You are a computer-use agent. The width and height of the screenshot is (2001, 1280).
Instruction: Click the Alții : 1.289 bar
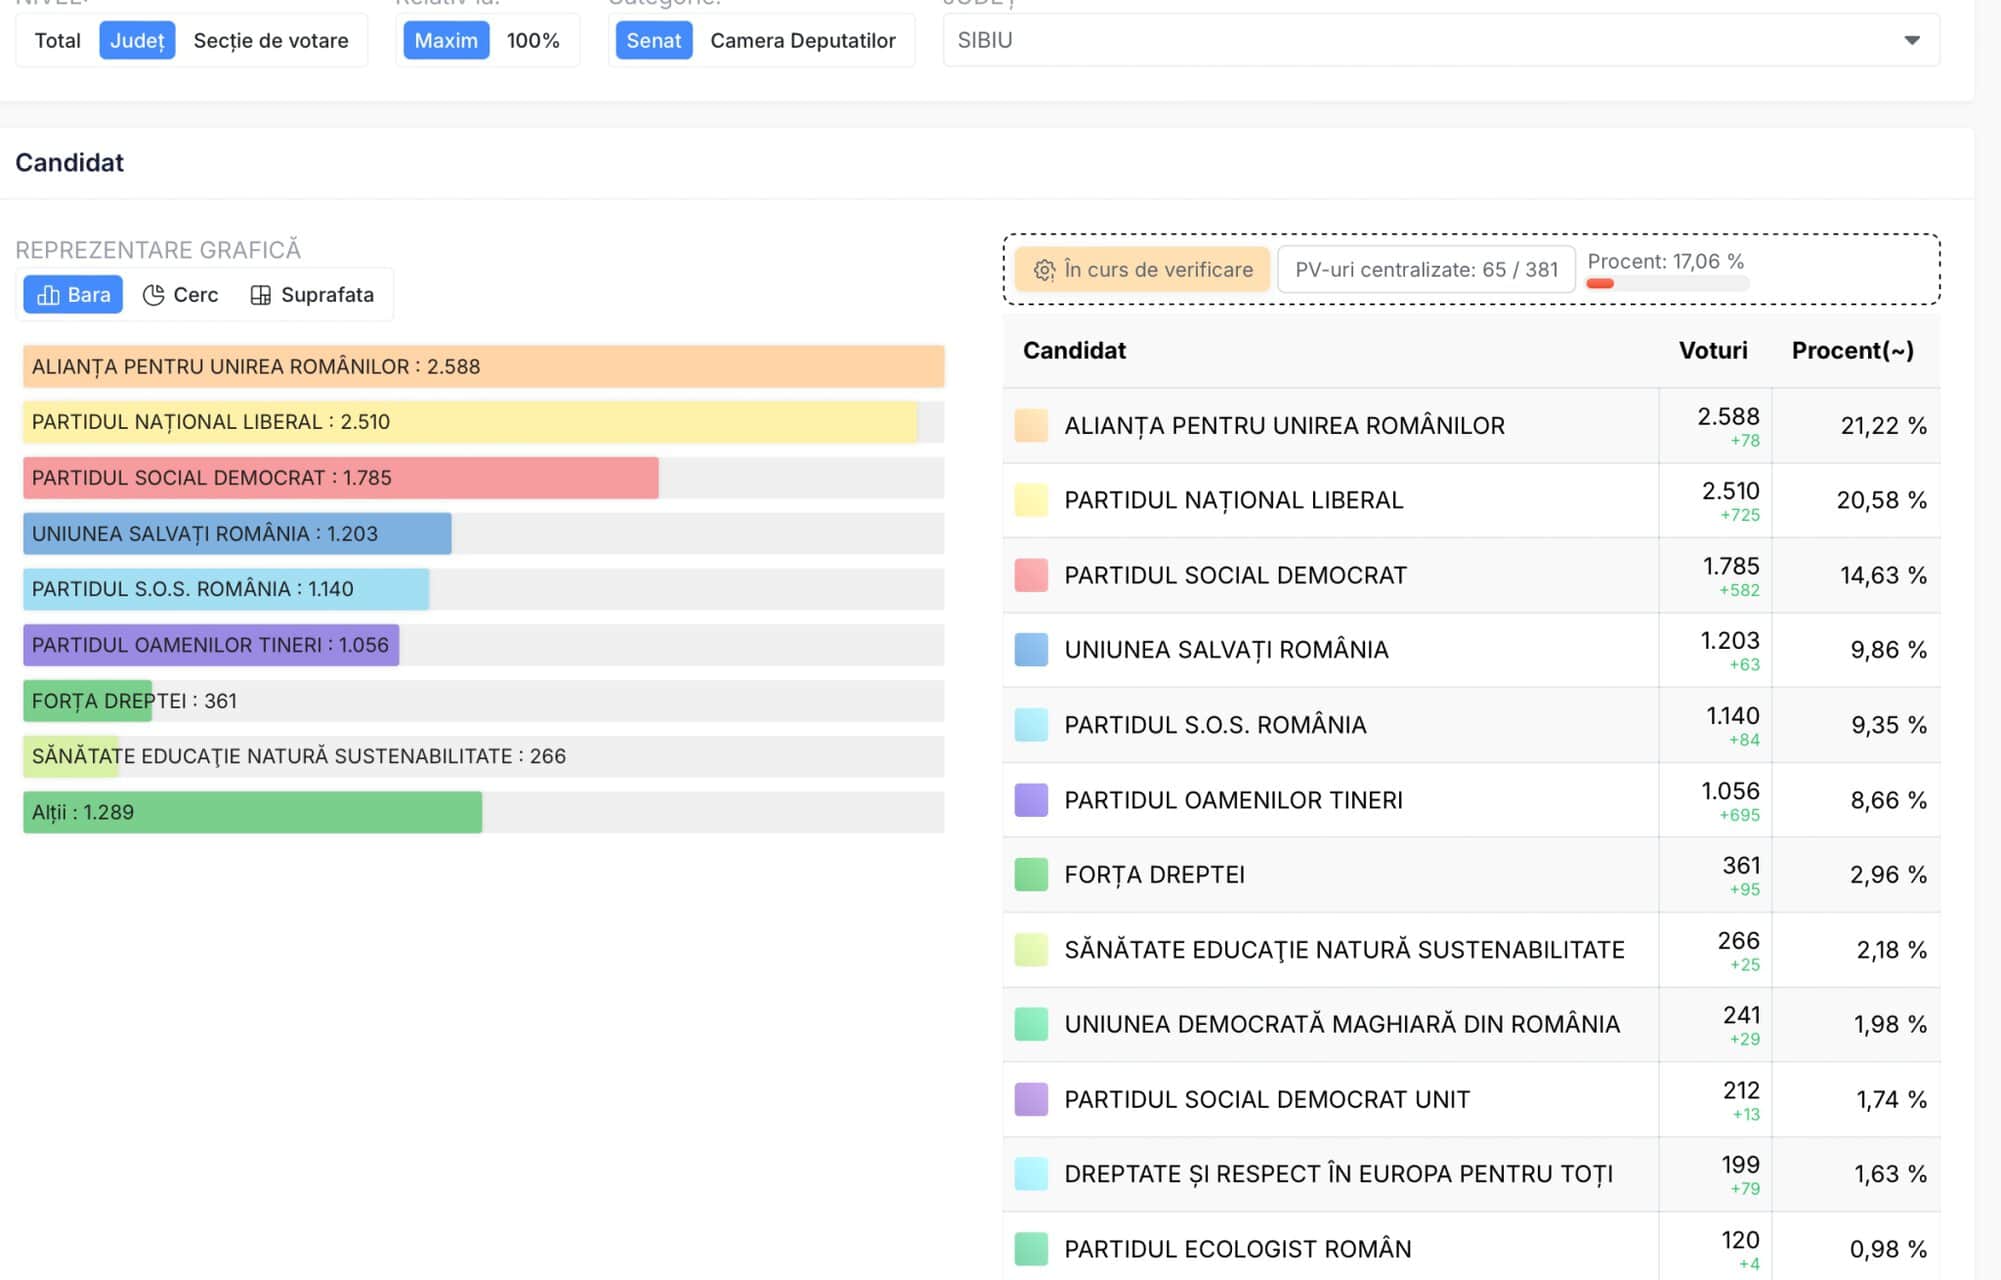253,812
